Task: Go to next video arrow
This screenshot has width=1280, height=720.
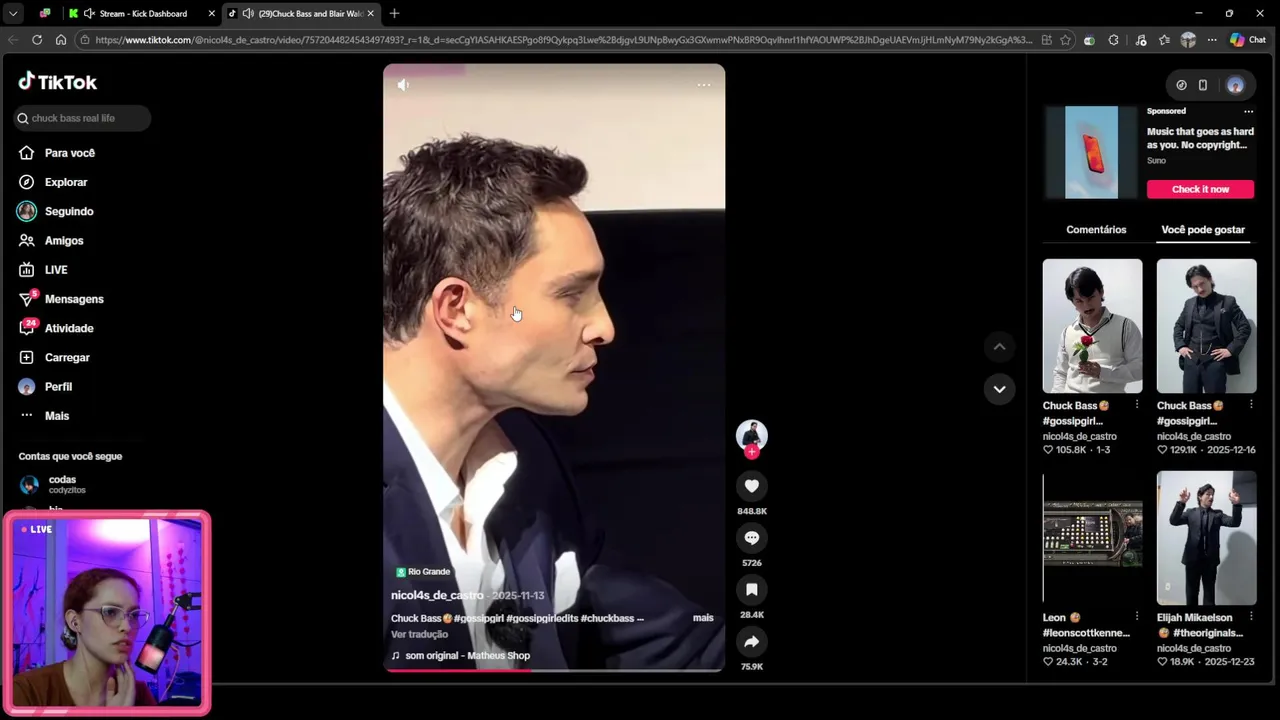Action: coord(999,389)
